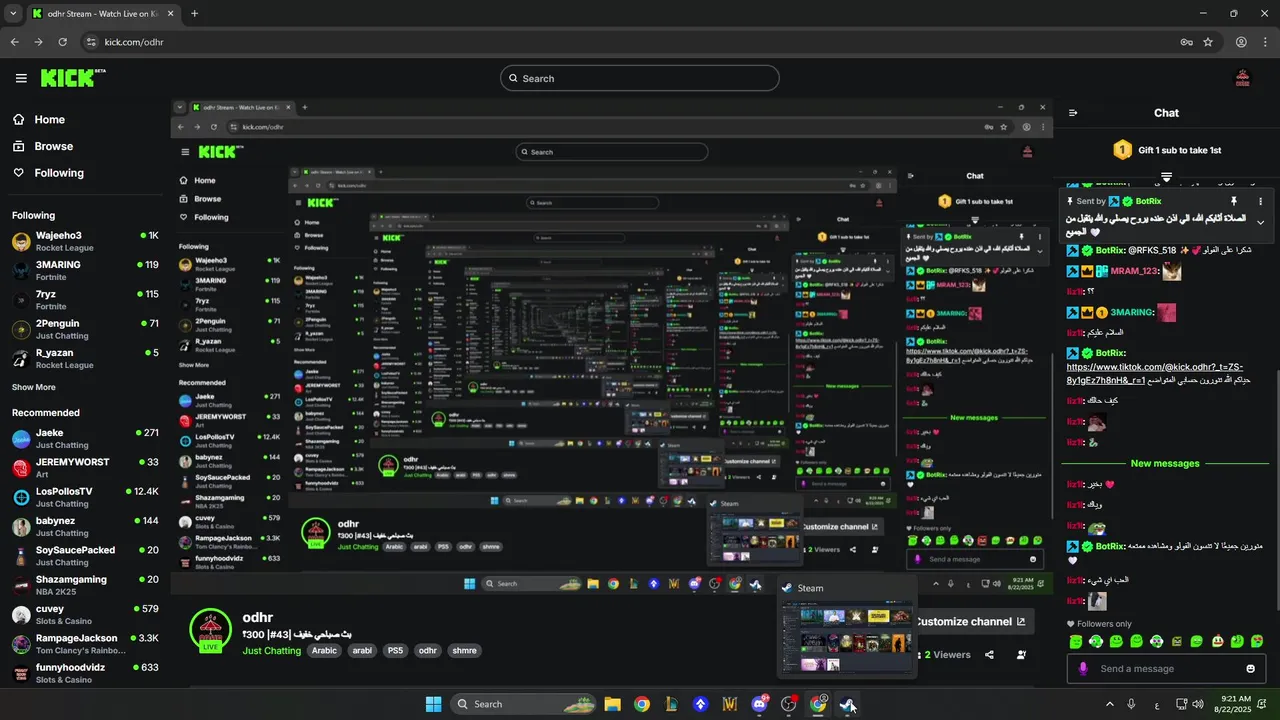
Task: Click the pin icon in pinned message
Action: 1234,201
